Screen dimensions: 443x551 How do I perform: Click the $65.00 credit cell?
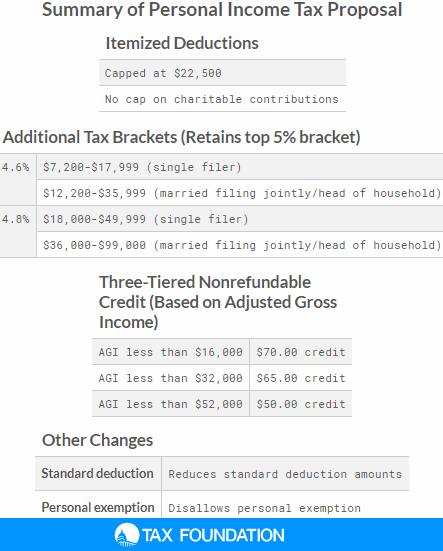tap(301, 377)
